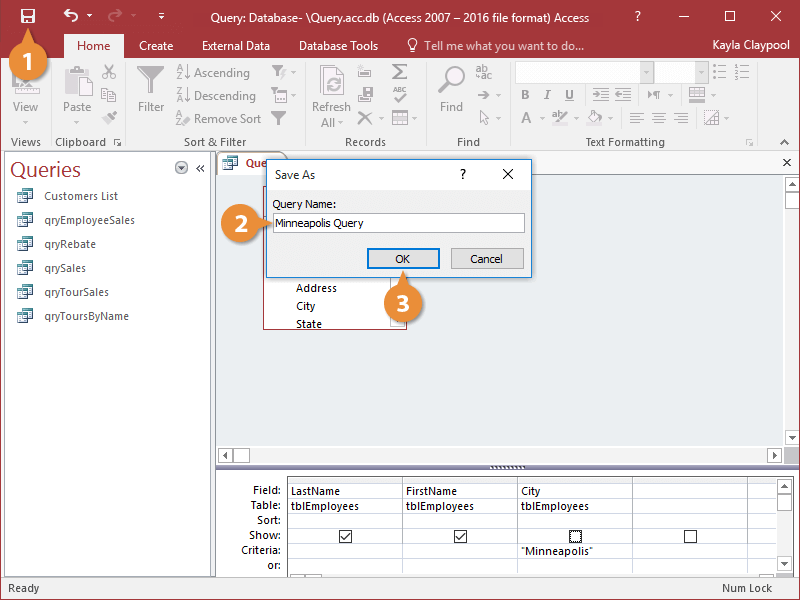The width and height of the screenshot is (800, 600).
Task: Click the Refresh All icon
Action: (x=331, y=82)
